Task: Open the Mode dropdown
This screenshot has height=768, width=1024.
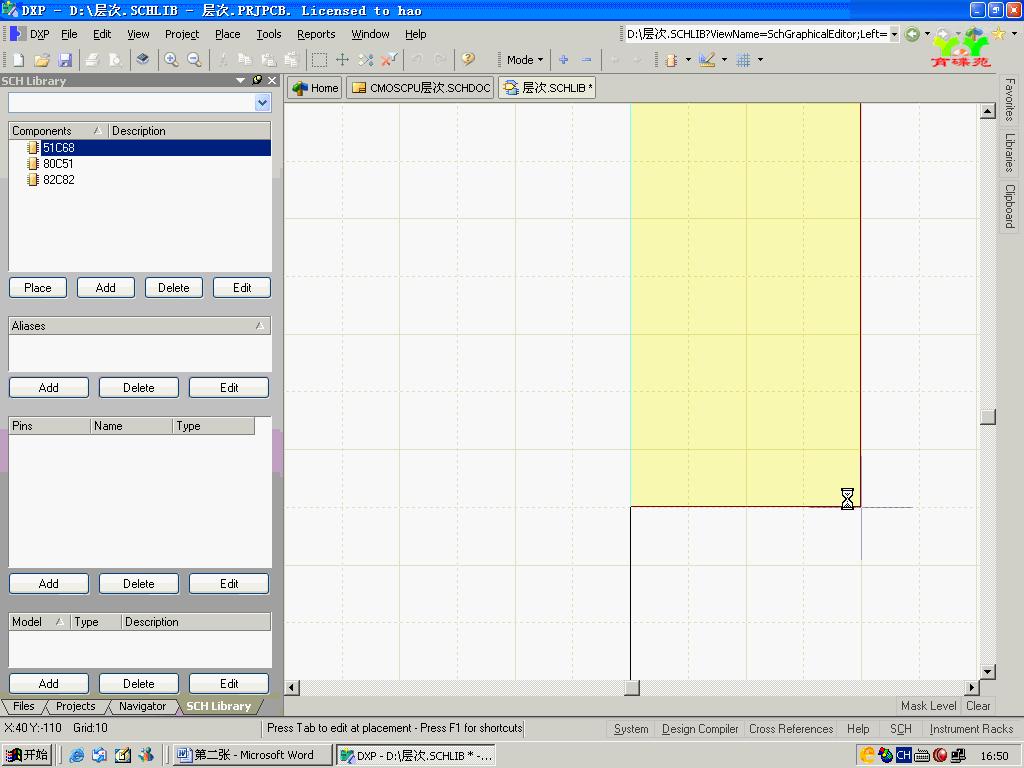Action: (x=525, y=60)
